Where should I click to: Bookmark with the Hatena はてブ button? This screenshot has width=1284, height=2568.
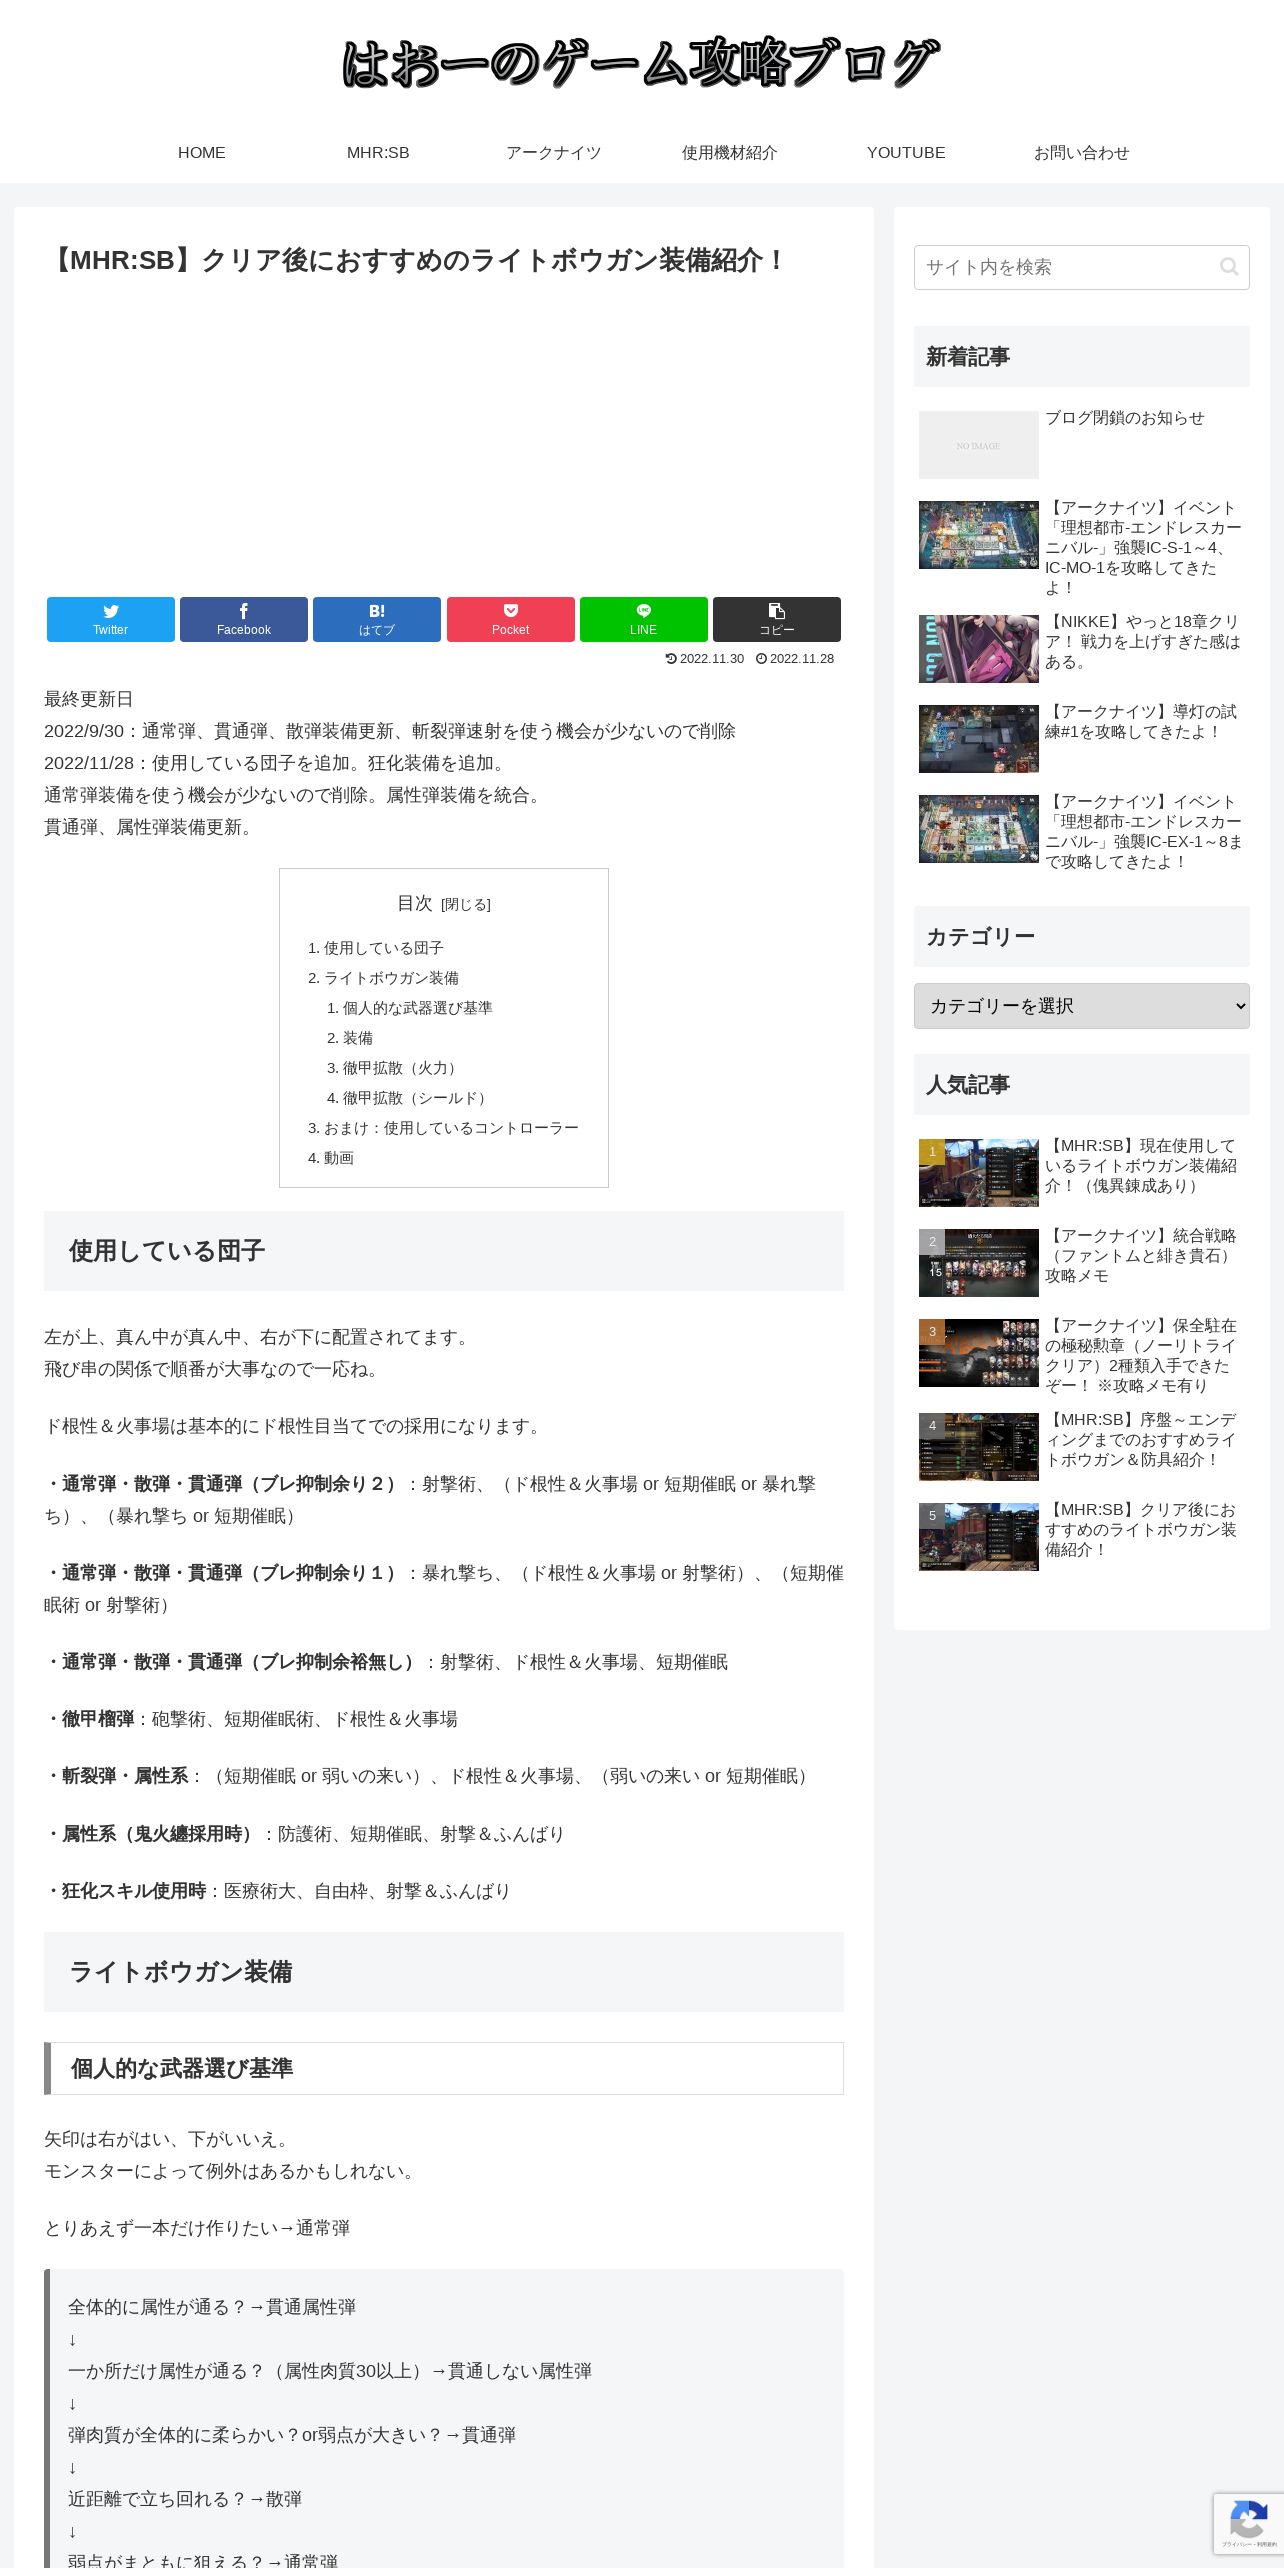(x=376, y=619)
